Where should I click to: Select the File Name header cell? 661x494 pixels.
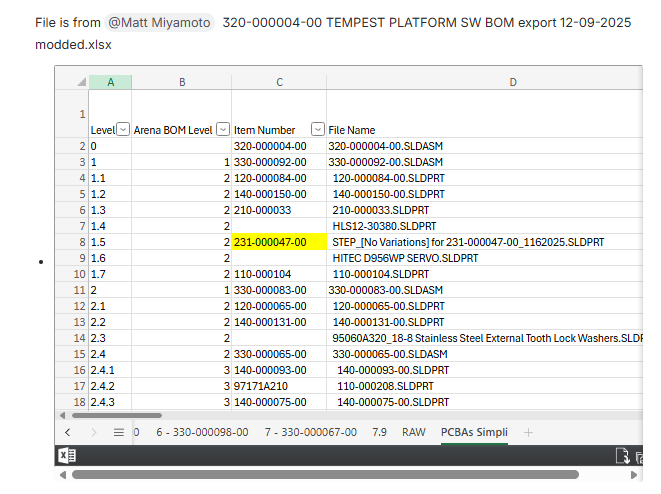[x=485, y=114]
